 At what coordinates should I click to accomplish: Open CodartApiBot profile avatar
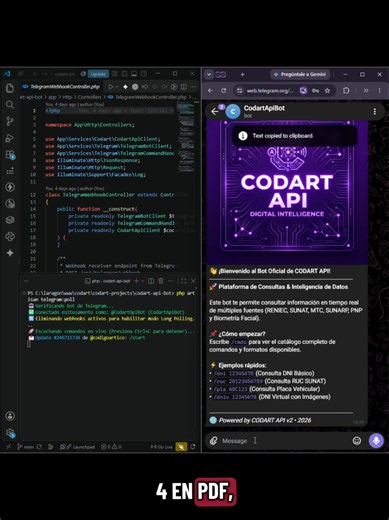point(233,112)
